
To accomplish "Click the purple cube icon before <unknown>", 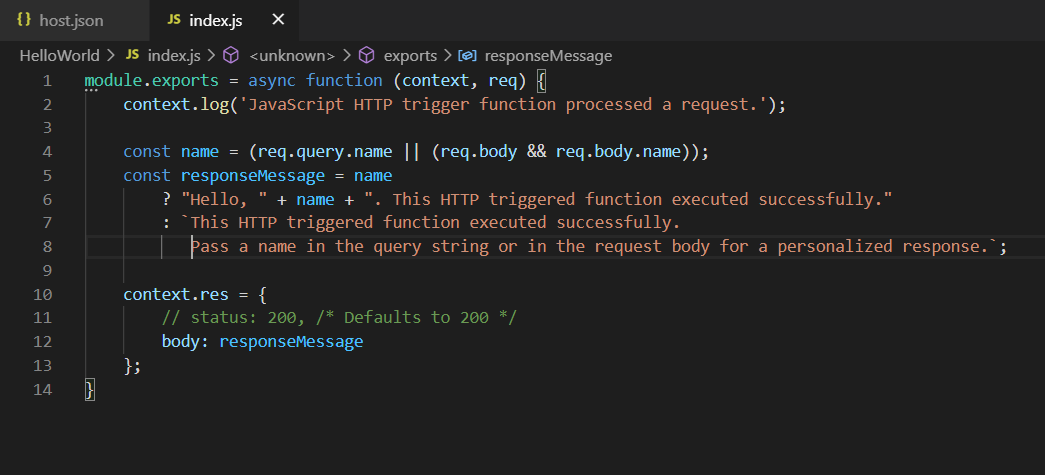I will click(231, 55).
